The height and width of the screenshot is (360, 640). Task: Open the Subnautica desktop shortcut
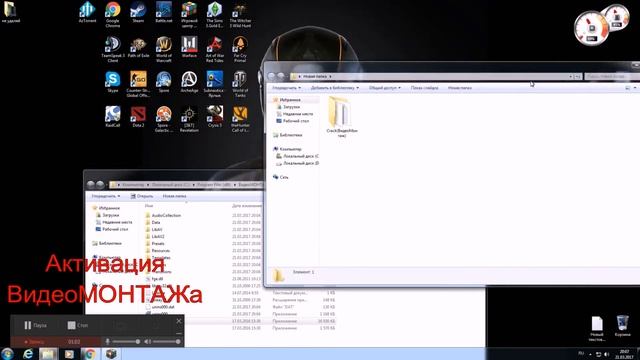(x=214, y=84)
